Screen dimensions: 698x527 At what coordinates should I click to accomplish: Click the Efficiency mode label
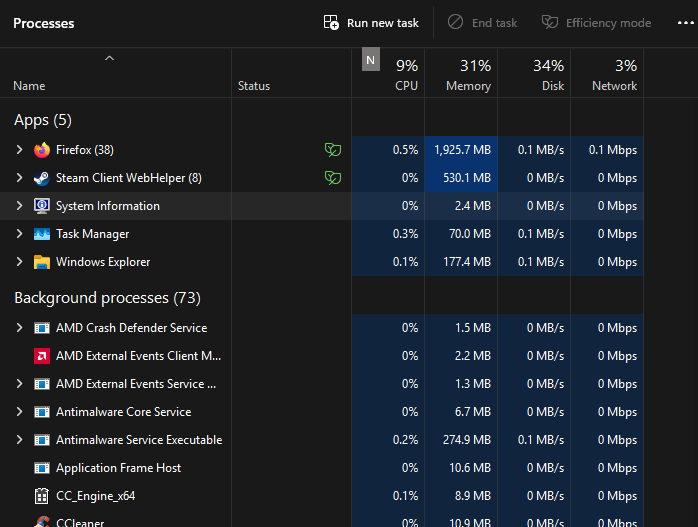point(609,23)
